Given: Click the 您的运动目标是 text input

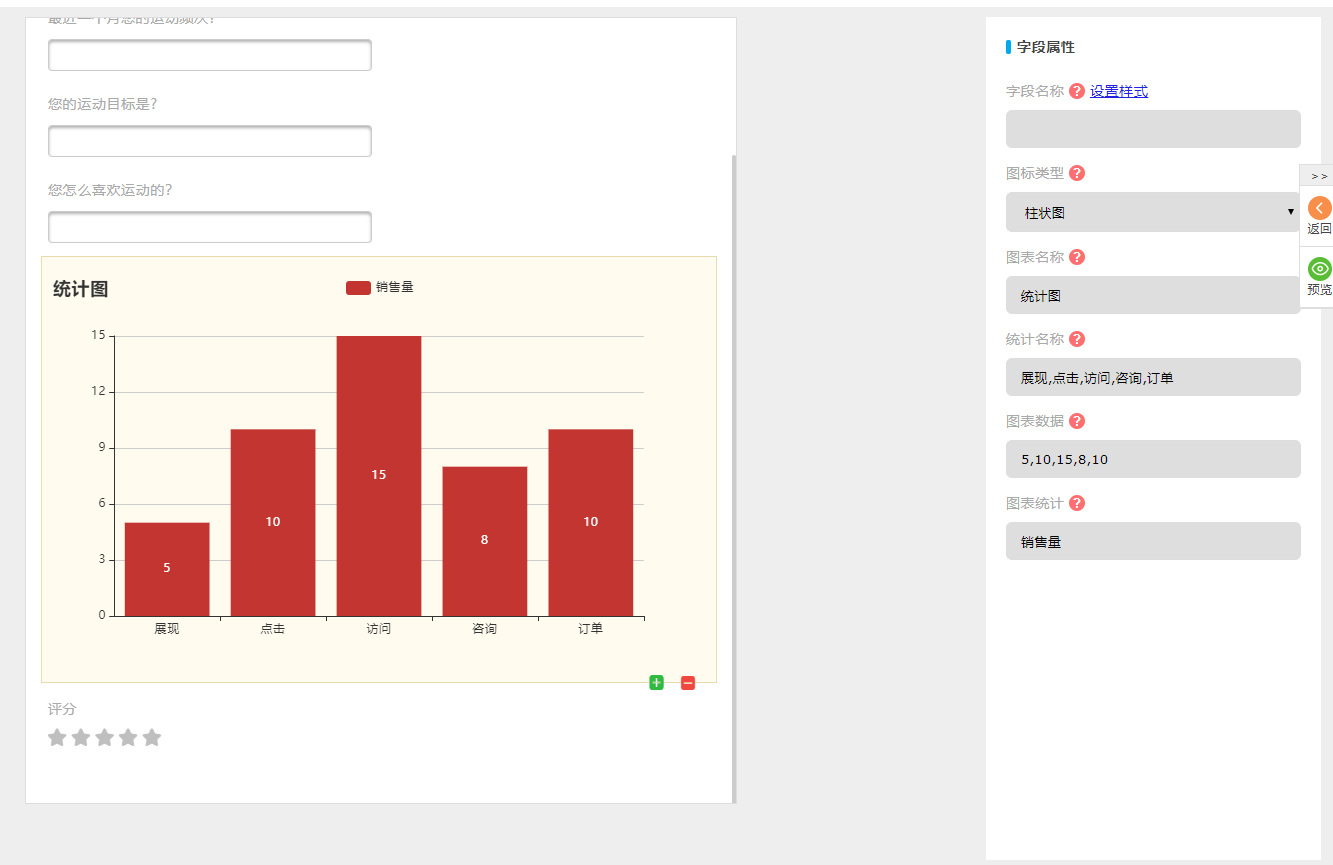Looking at the screenshot, I should (210, 141).
